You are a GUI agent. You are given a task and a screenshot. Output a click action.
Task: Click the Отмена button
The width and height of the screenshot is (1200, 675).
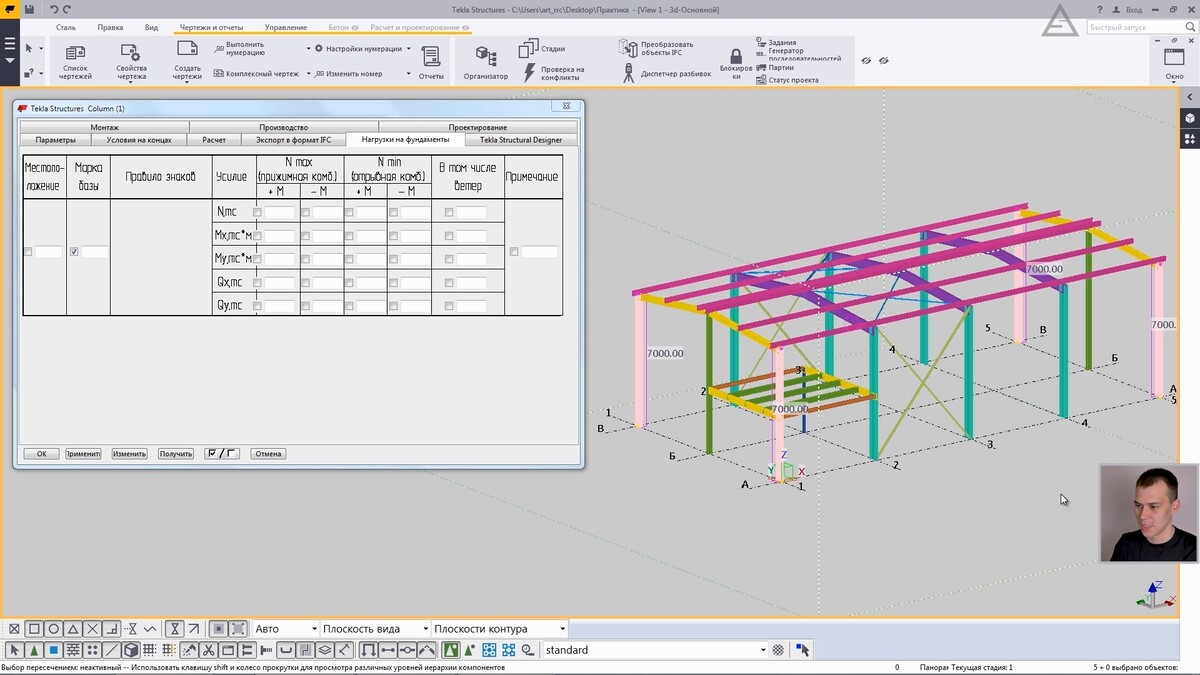268,453
